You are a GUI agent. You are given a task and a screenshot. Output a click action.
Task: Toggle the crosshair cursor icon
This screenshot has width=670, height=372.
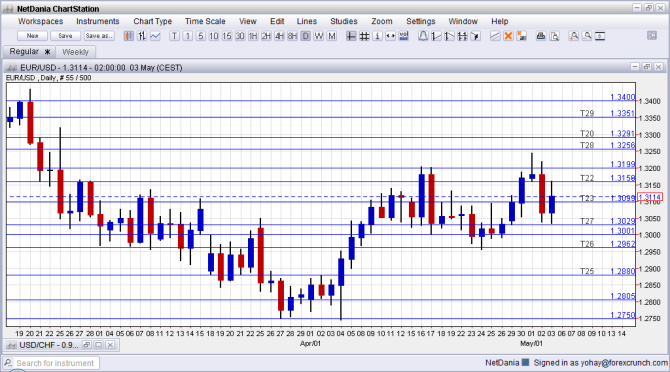[351, 36]
